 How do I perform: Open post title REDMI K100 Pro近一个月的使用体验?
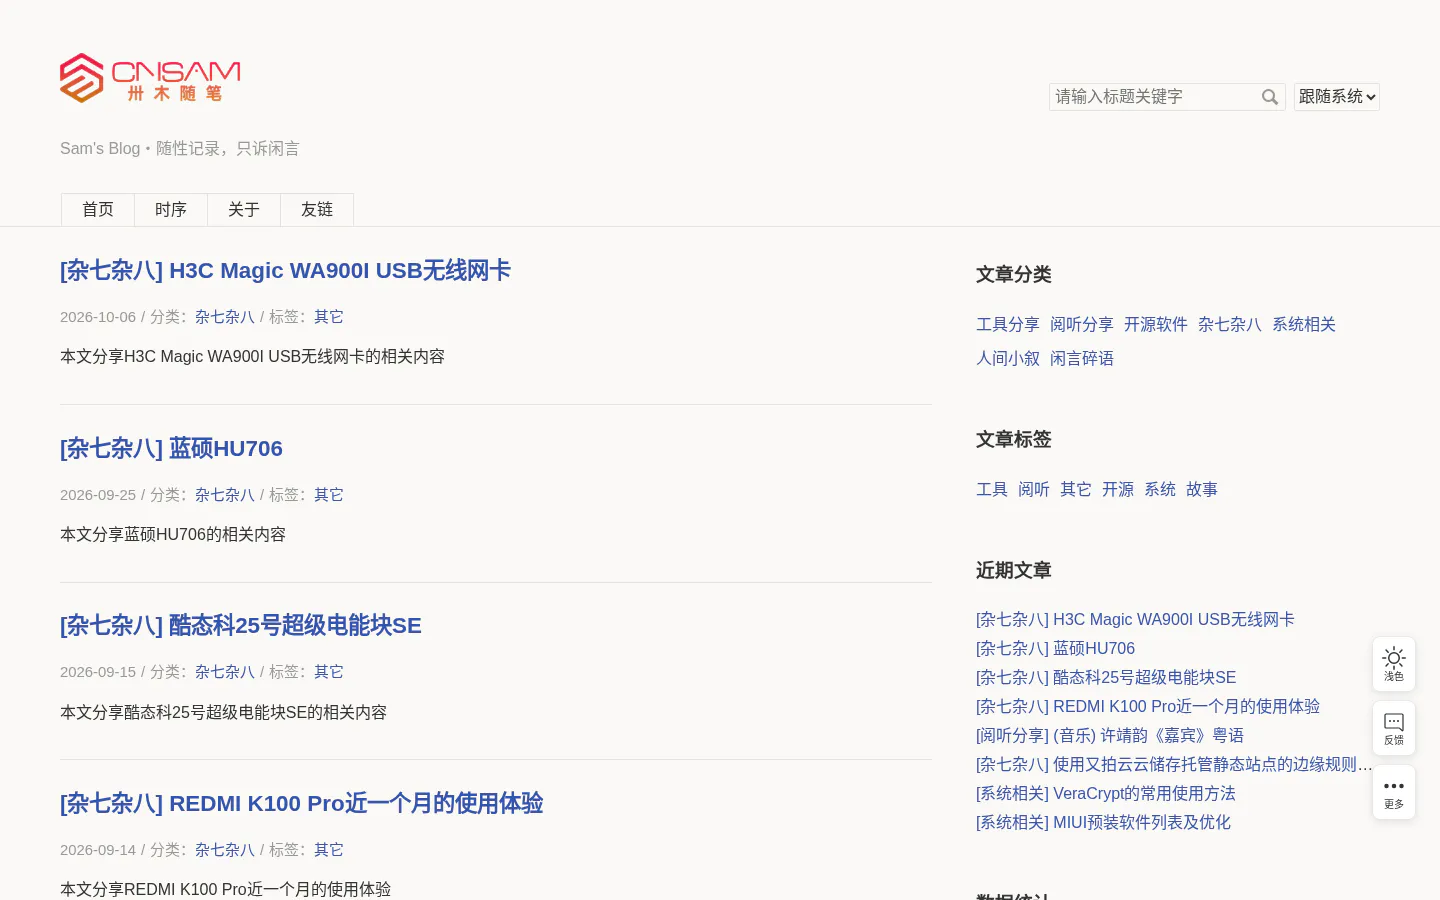point(301,804)
